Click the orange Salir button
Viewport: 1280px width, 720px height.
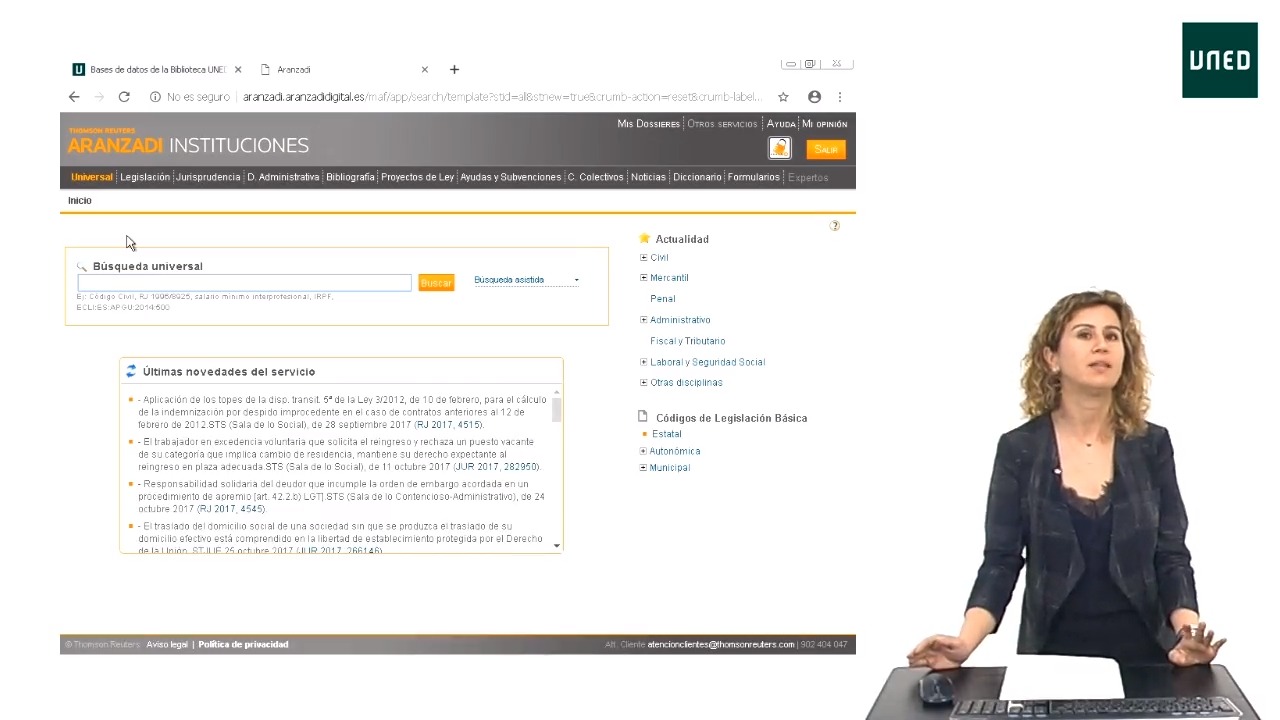click(826, 149)
